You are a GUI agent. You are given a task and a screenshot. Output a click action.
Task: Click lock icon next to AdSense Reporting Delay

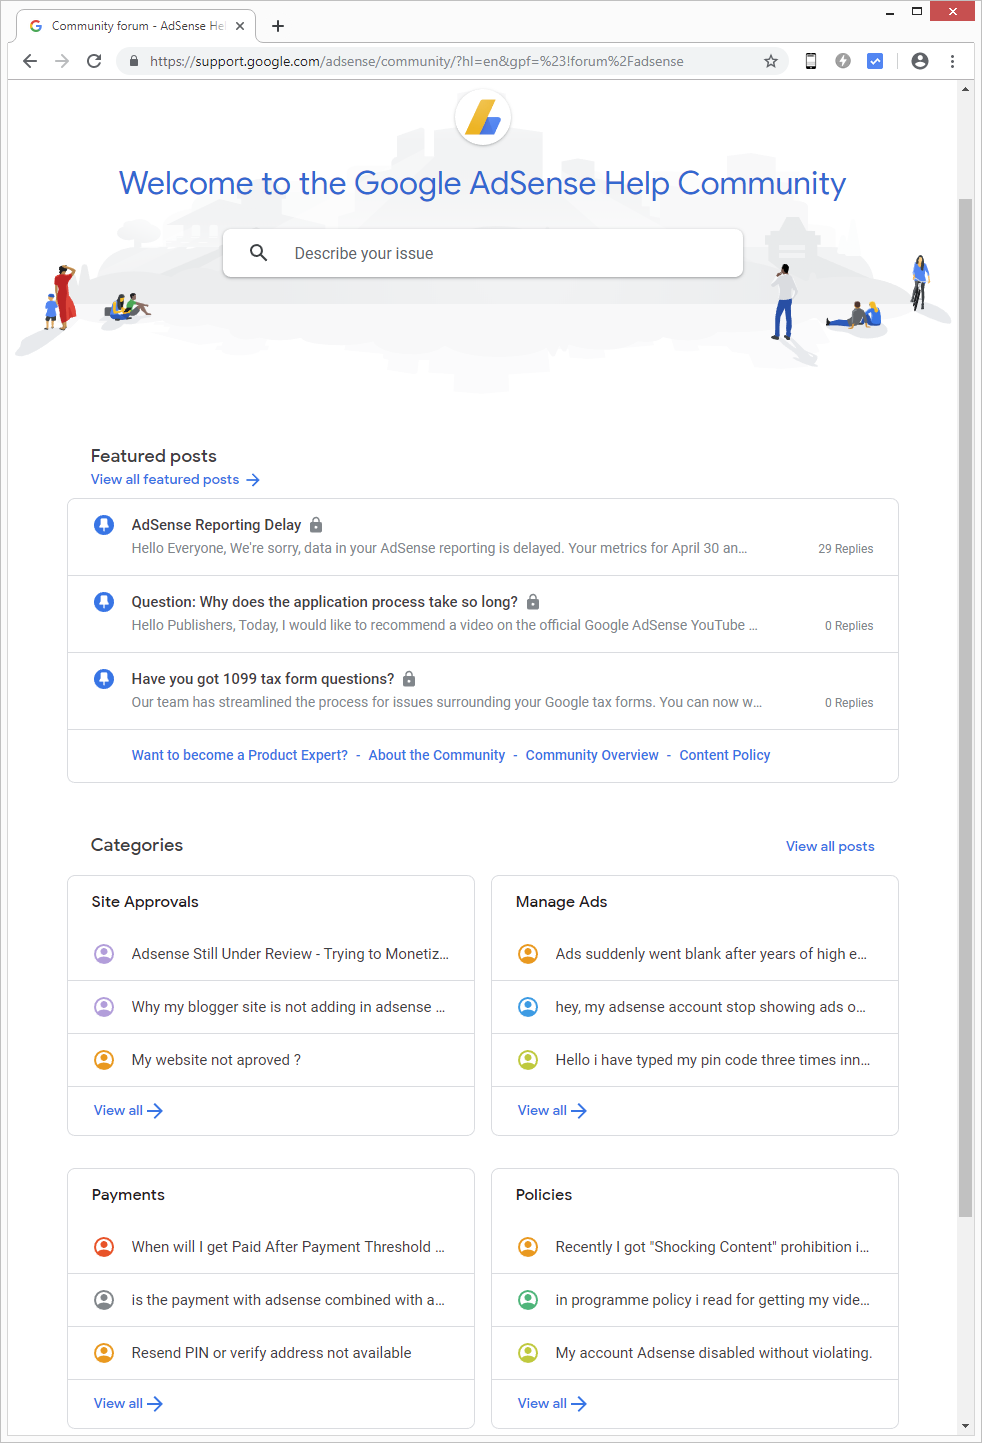point(316,525)
